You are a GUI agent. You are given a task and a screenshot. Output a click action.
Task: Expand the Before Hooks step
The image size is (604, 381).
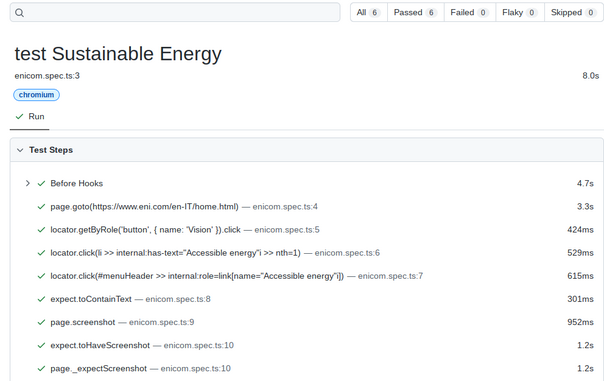tap(27, 183)
